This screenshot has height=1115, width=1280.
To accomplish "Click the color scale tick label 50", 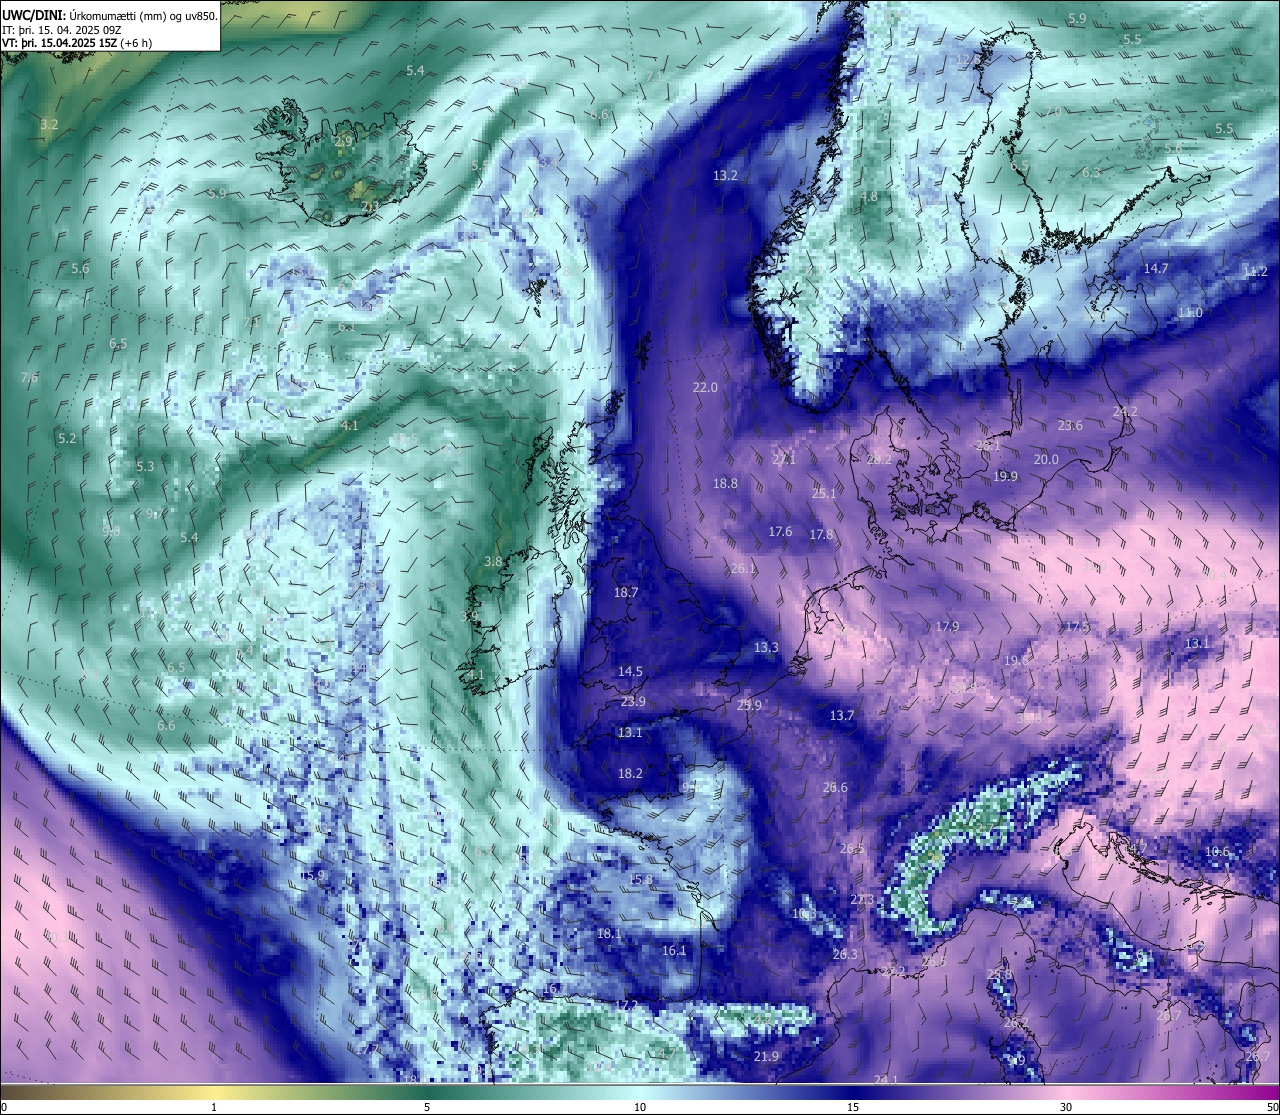I will 1272,1107.
